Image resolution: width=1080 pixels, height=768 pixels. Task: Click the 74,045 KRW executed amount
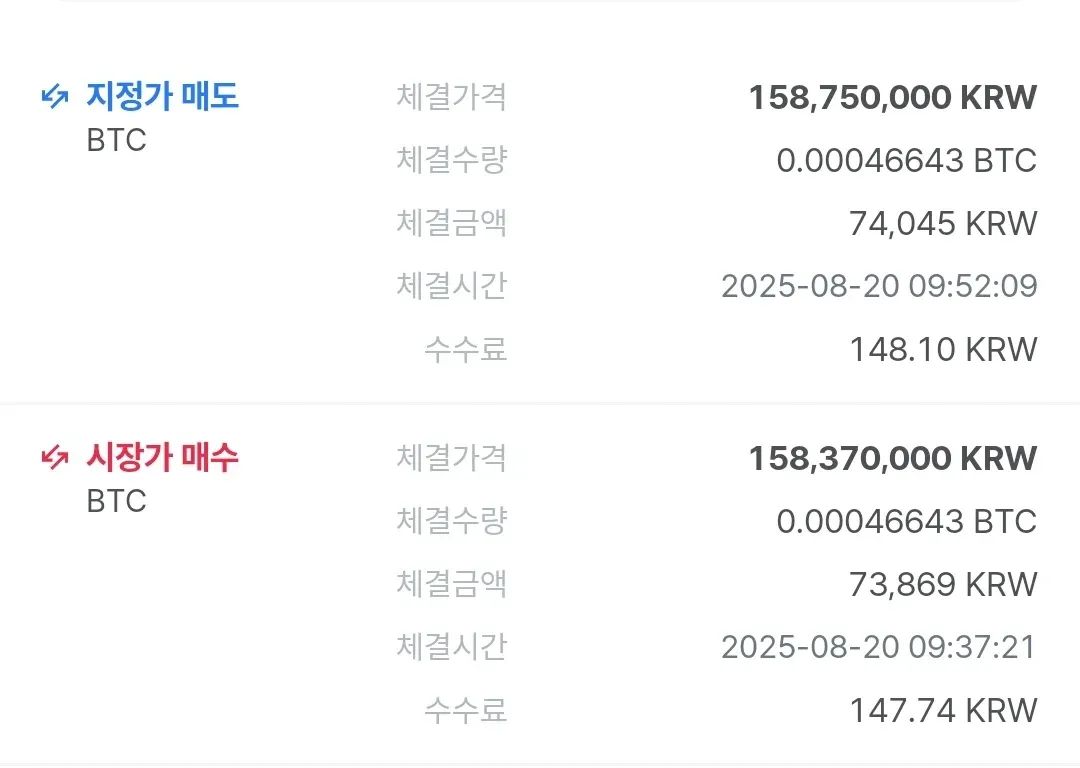[943, 223]
